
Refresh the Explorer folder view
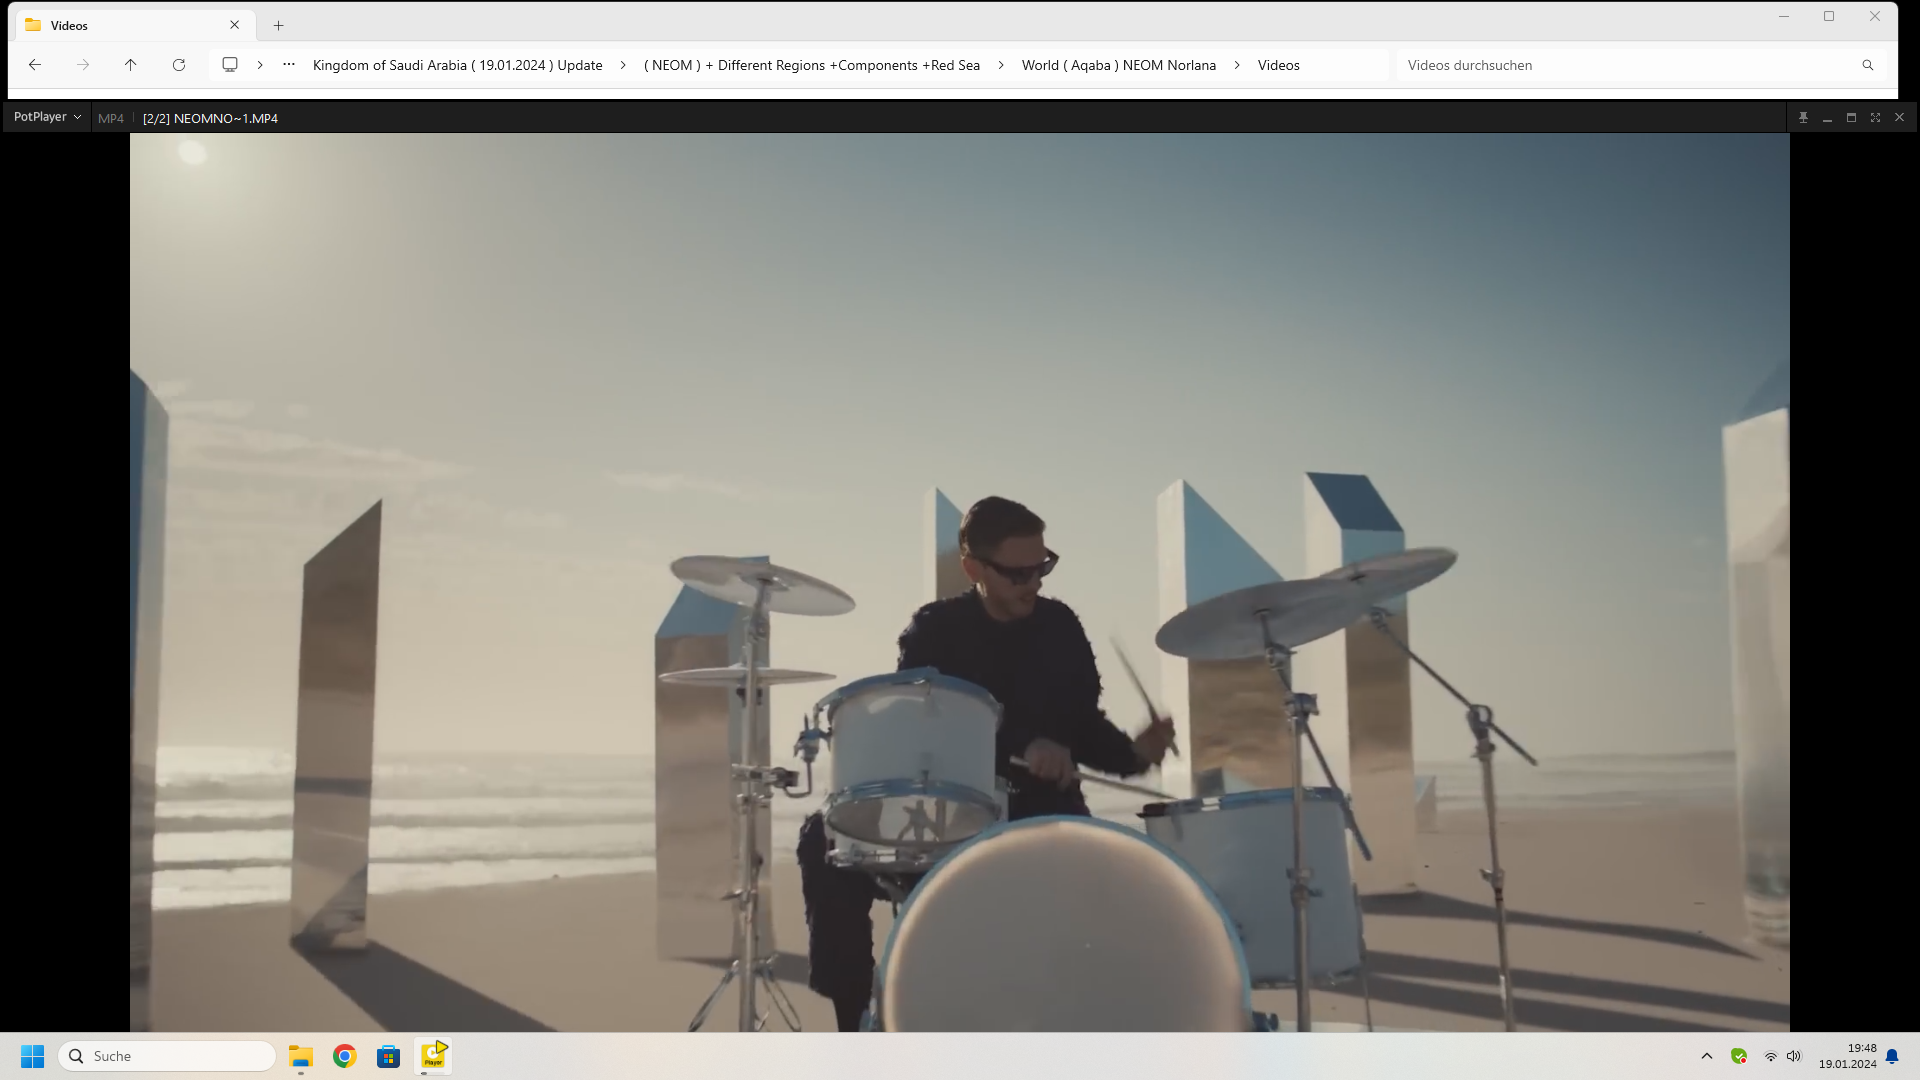(x=179, y=65)
